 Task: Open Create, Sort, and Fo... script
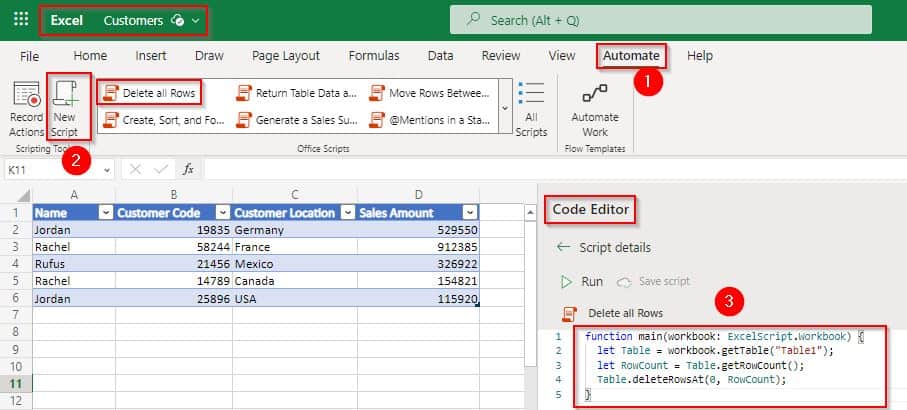coord(163,120)
